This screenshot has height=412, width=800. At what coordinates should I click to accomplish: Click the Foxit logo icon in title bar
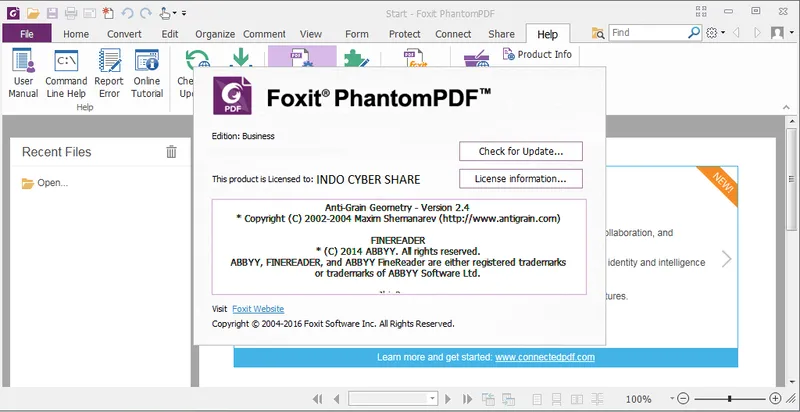(14, 12)
